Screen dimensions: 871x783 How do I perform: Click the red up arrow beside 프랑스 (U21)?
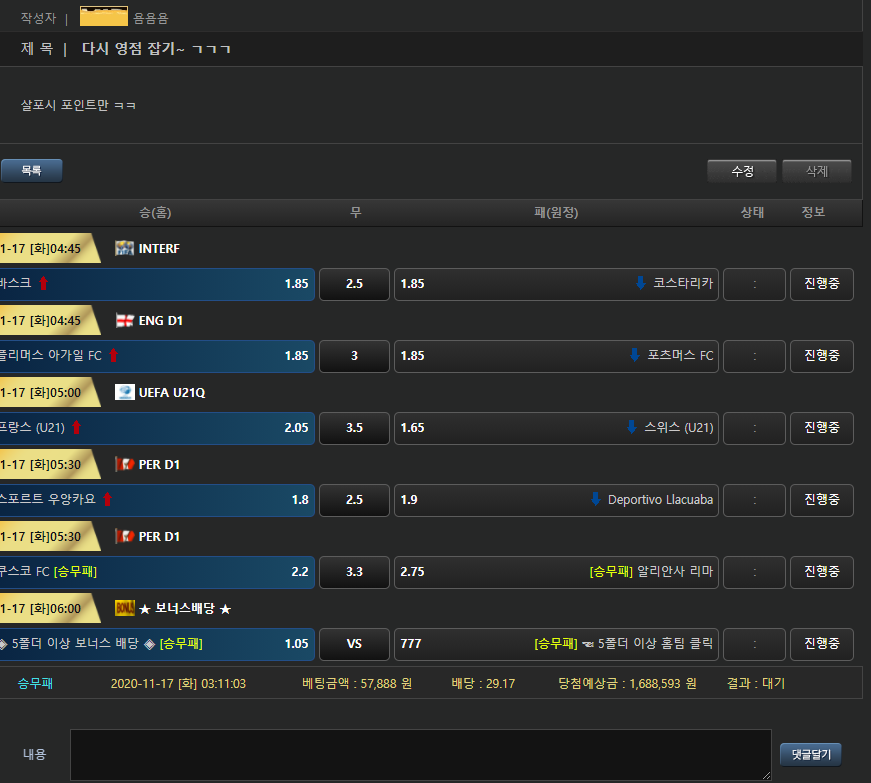[76, 428]
